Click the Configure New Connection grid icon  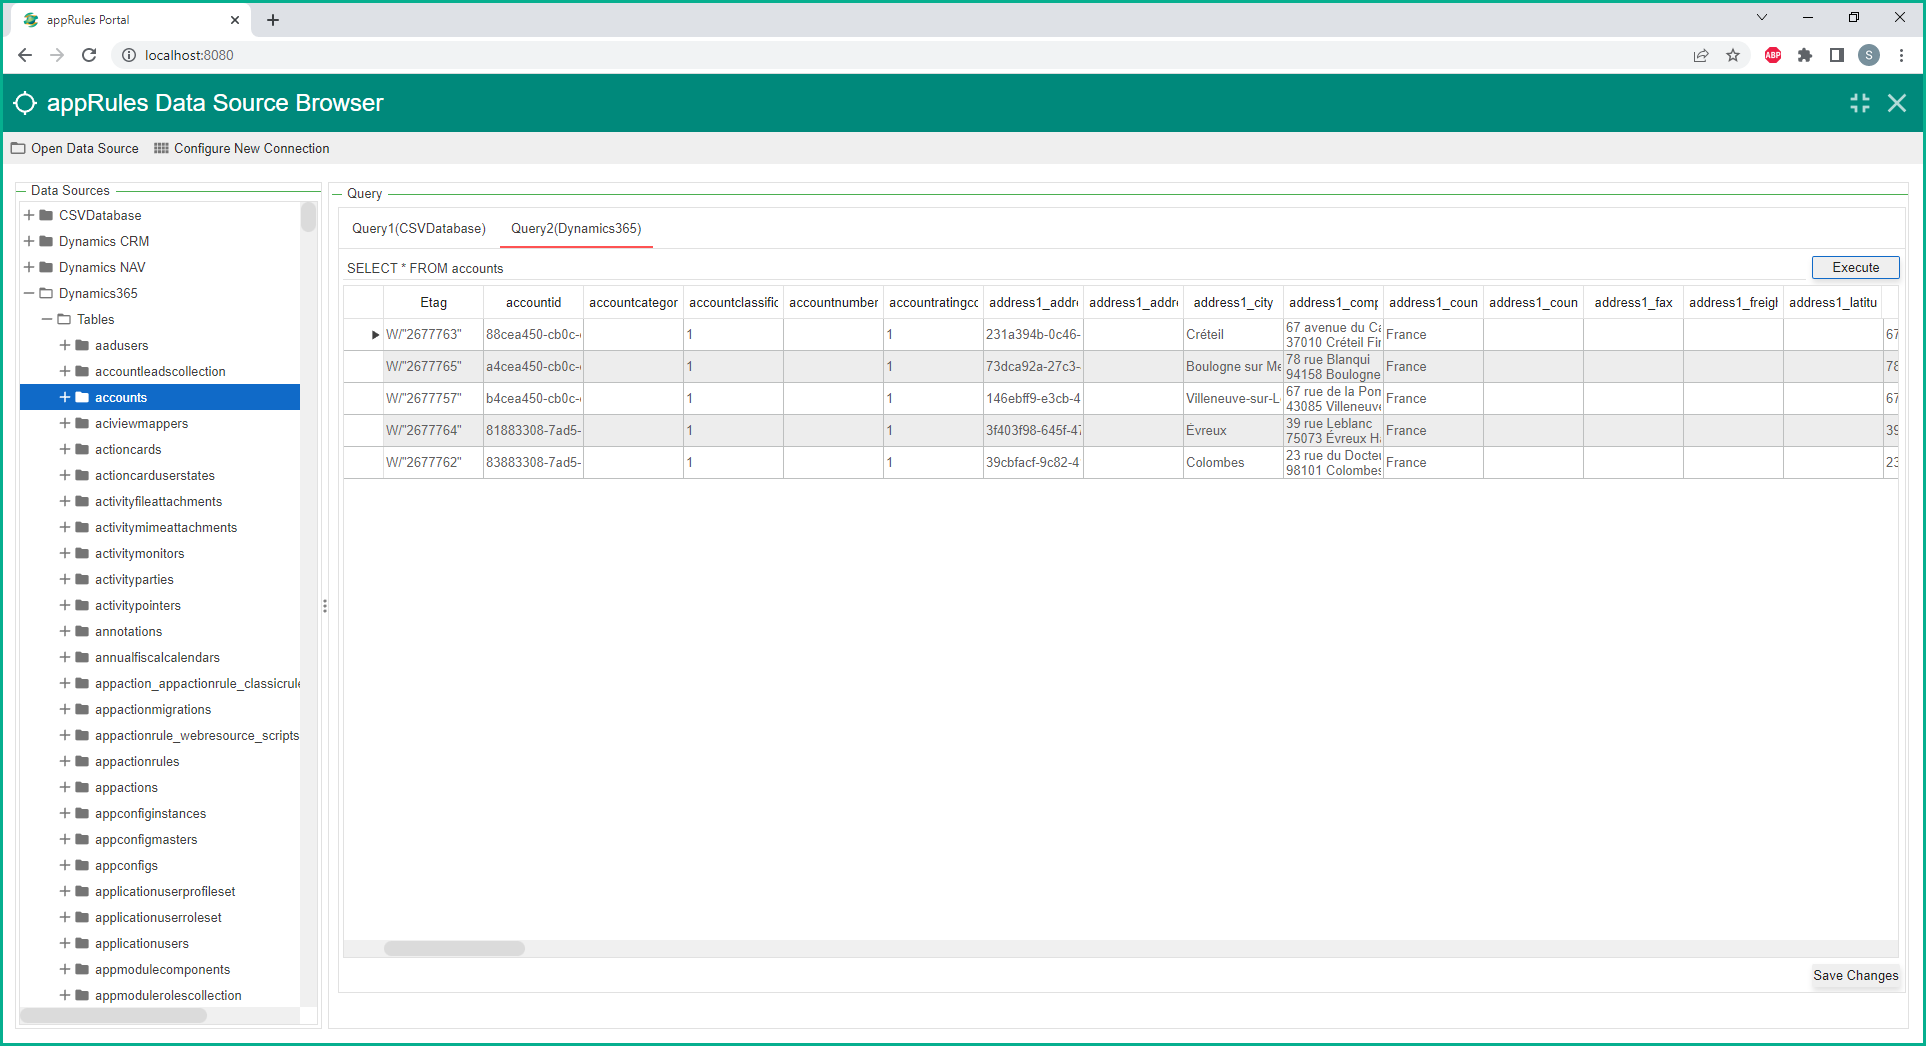[x=161, y=148]
